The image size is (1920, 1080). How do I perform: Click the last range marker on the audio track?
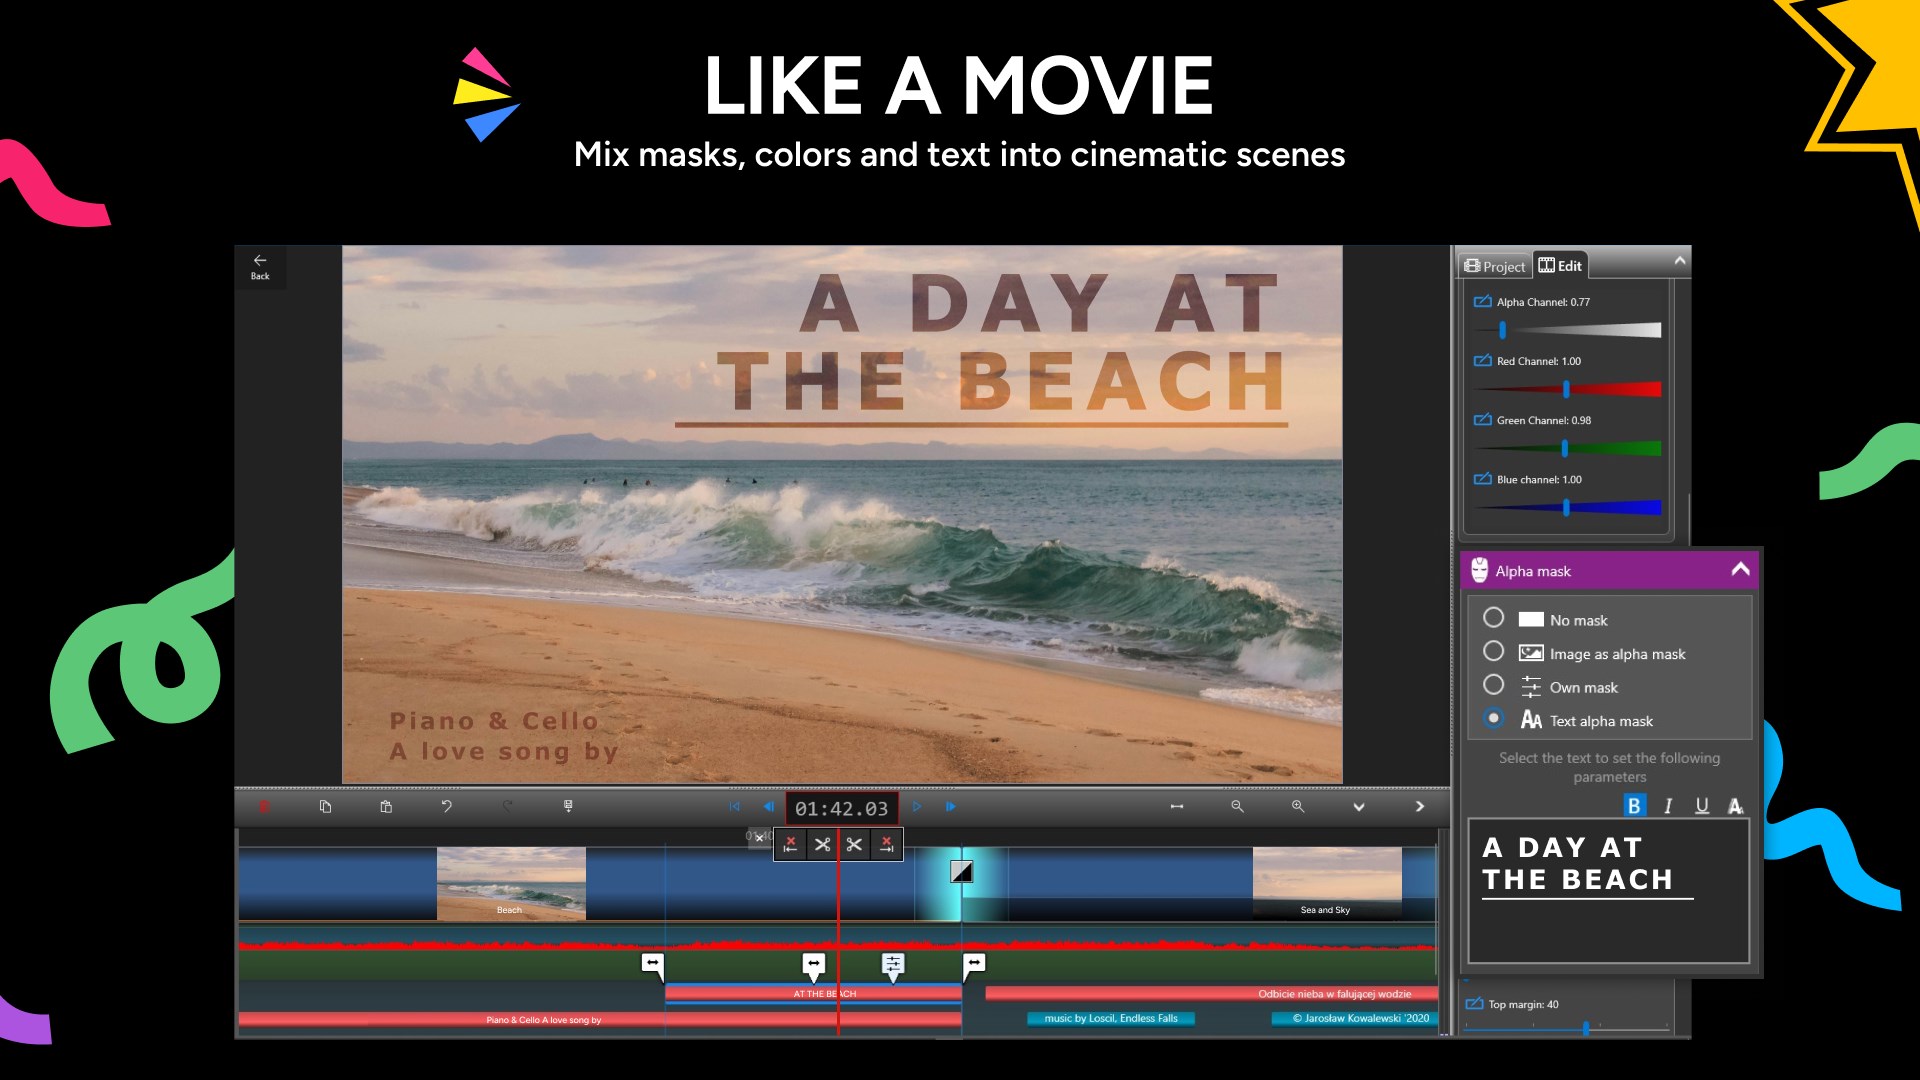tap(974, 965)
